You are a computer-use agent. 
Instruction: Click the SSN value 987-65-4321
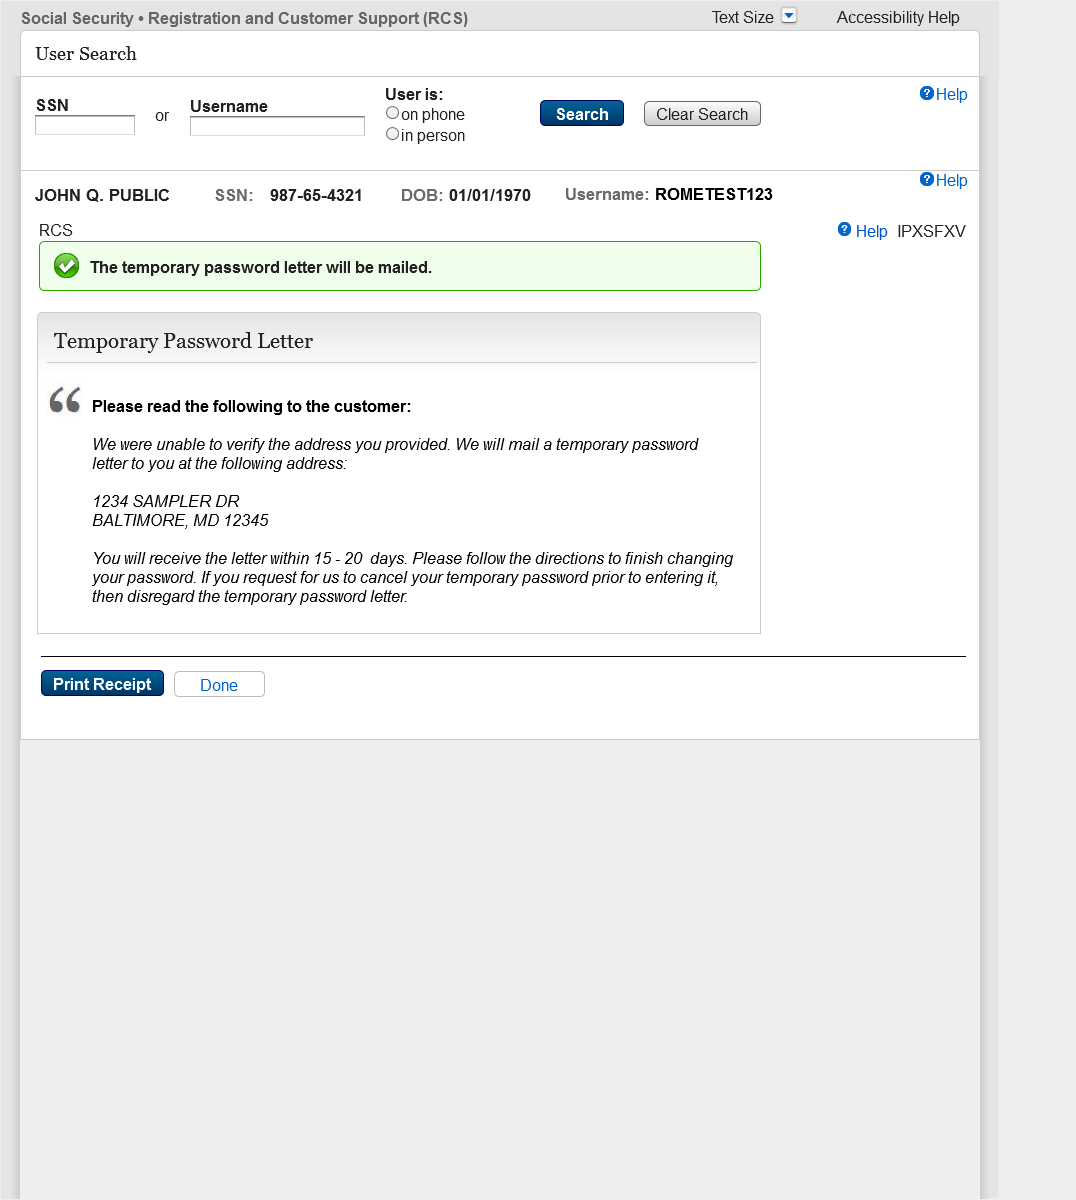[316, 195]
